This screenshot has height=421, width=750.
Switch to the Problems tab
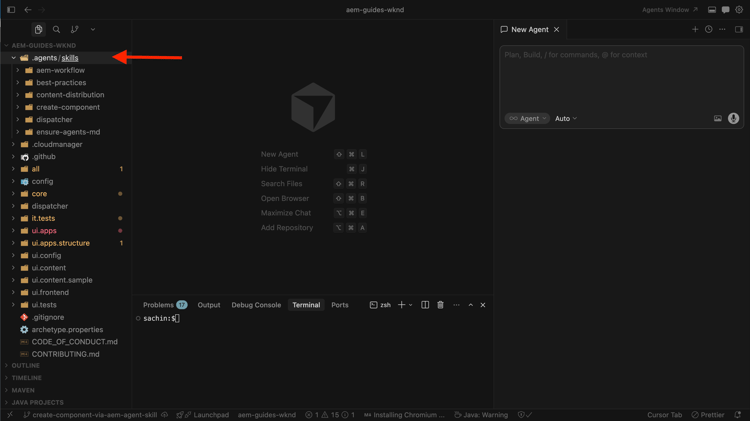coord(165,305)
